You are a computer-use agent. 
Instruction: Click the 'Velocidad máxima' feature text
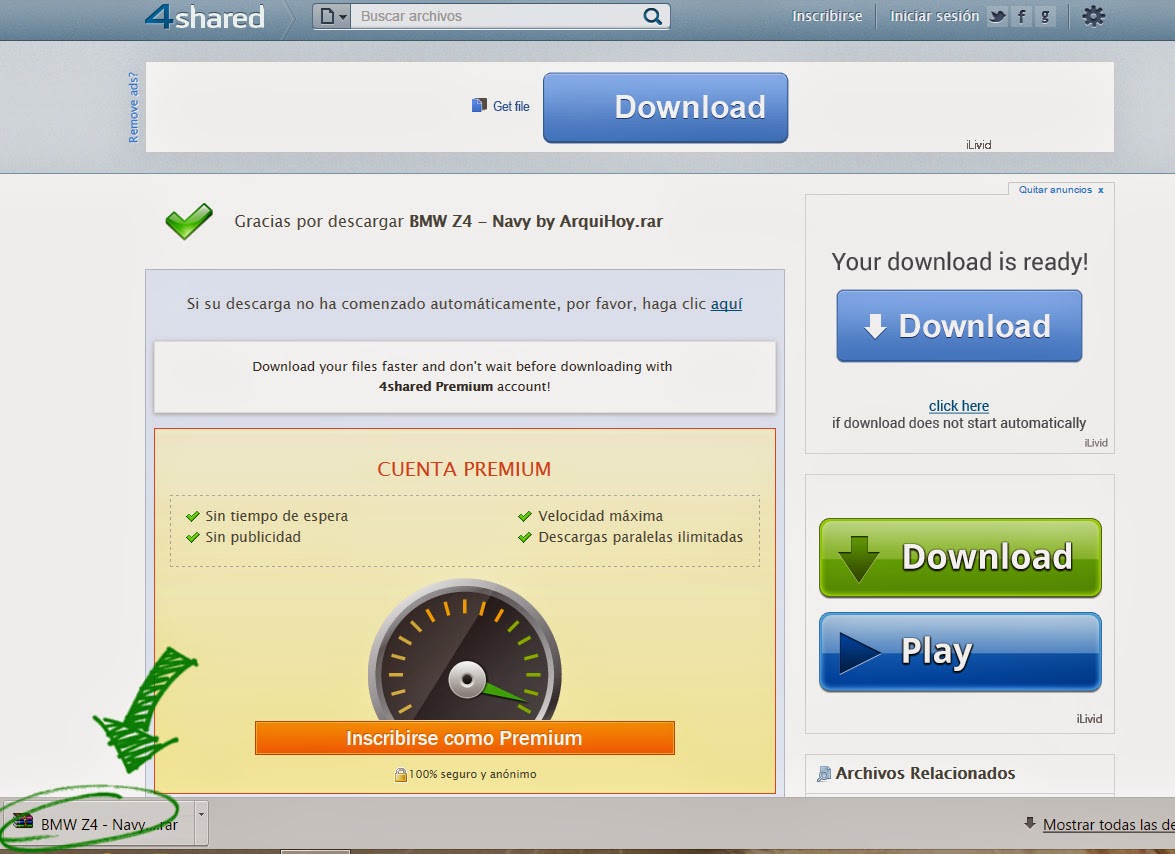pyautogui.click(x=600, y=515)
